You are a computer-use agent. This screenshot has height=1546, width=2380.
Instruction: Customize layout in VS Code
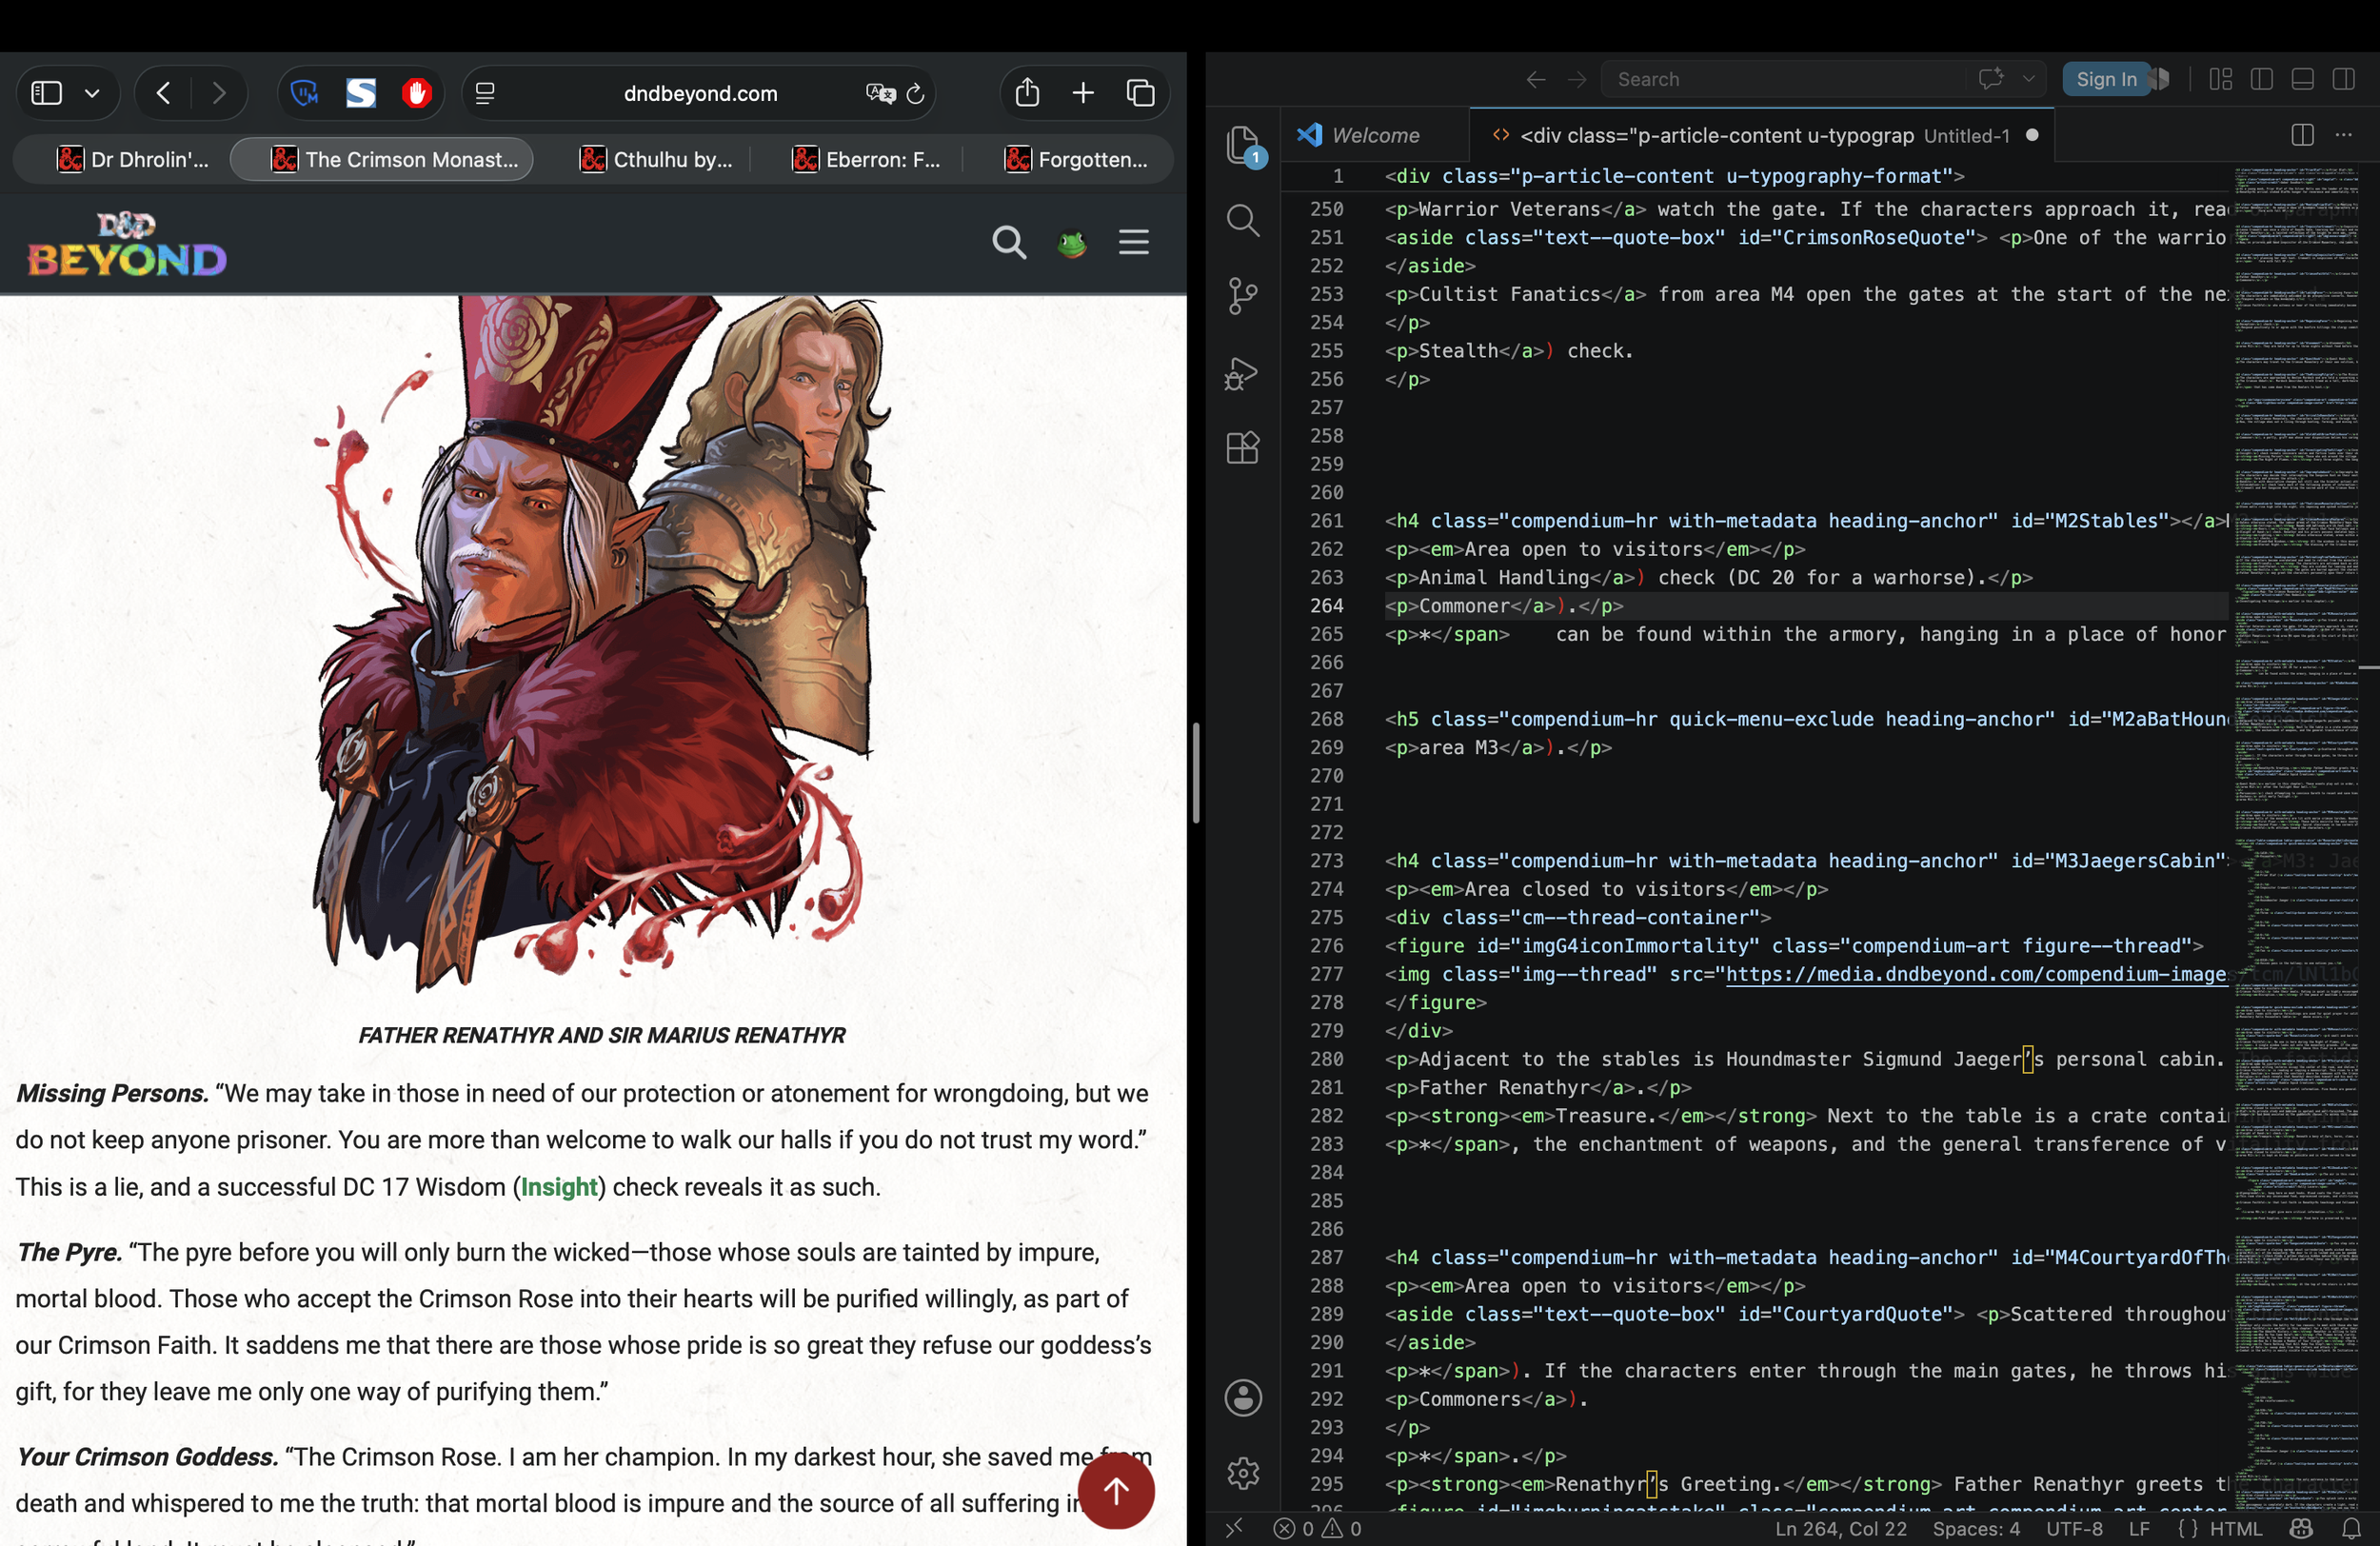click(x=2221, y=79)
